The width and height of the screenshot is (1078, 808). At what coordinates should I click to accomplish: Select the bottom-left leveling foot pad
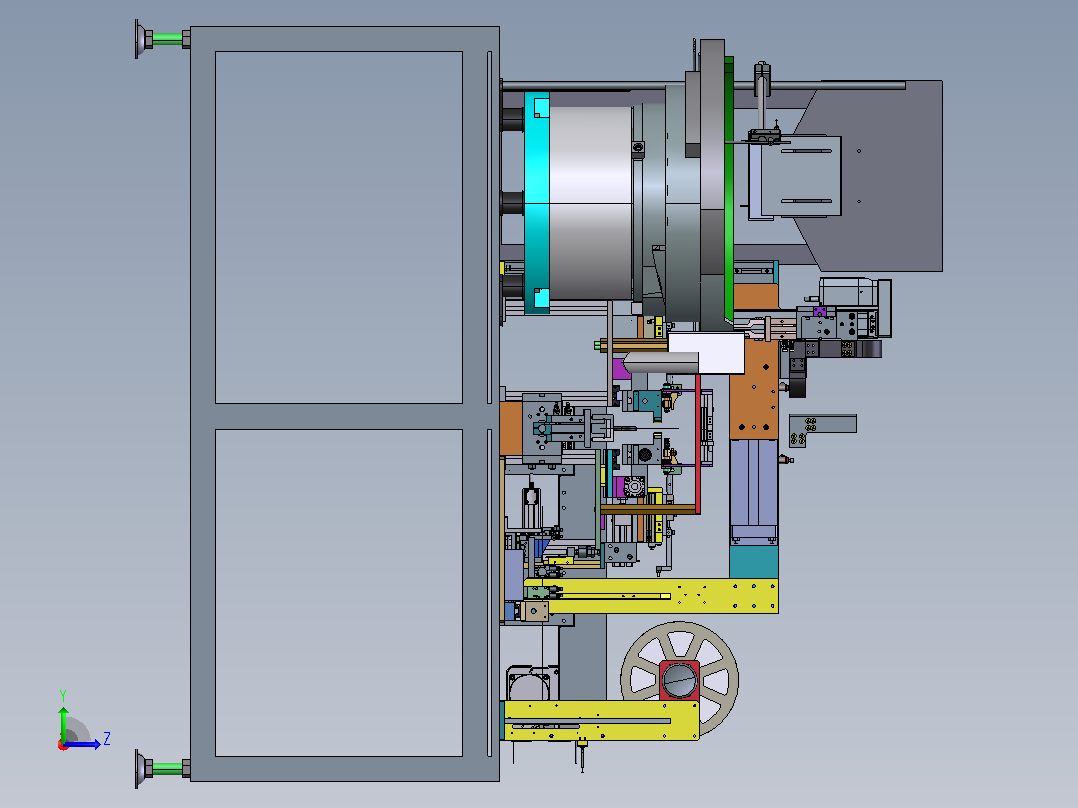(142, 768)
